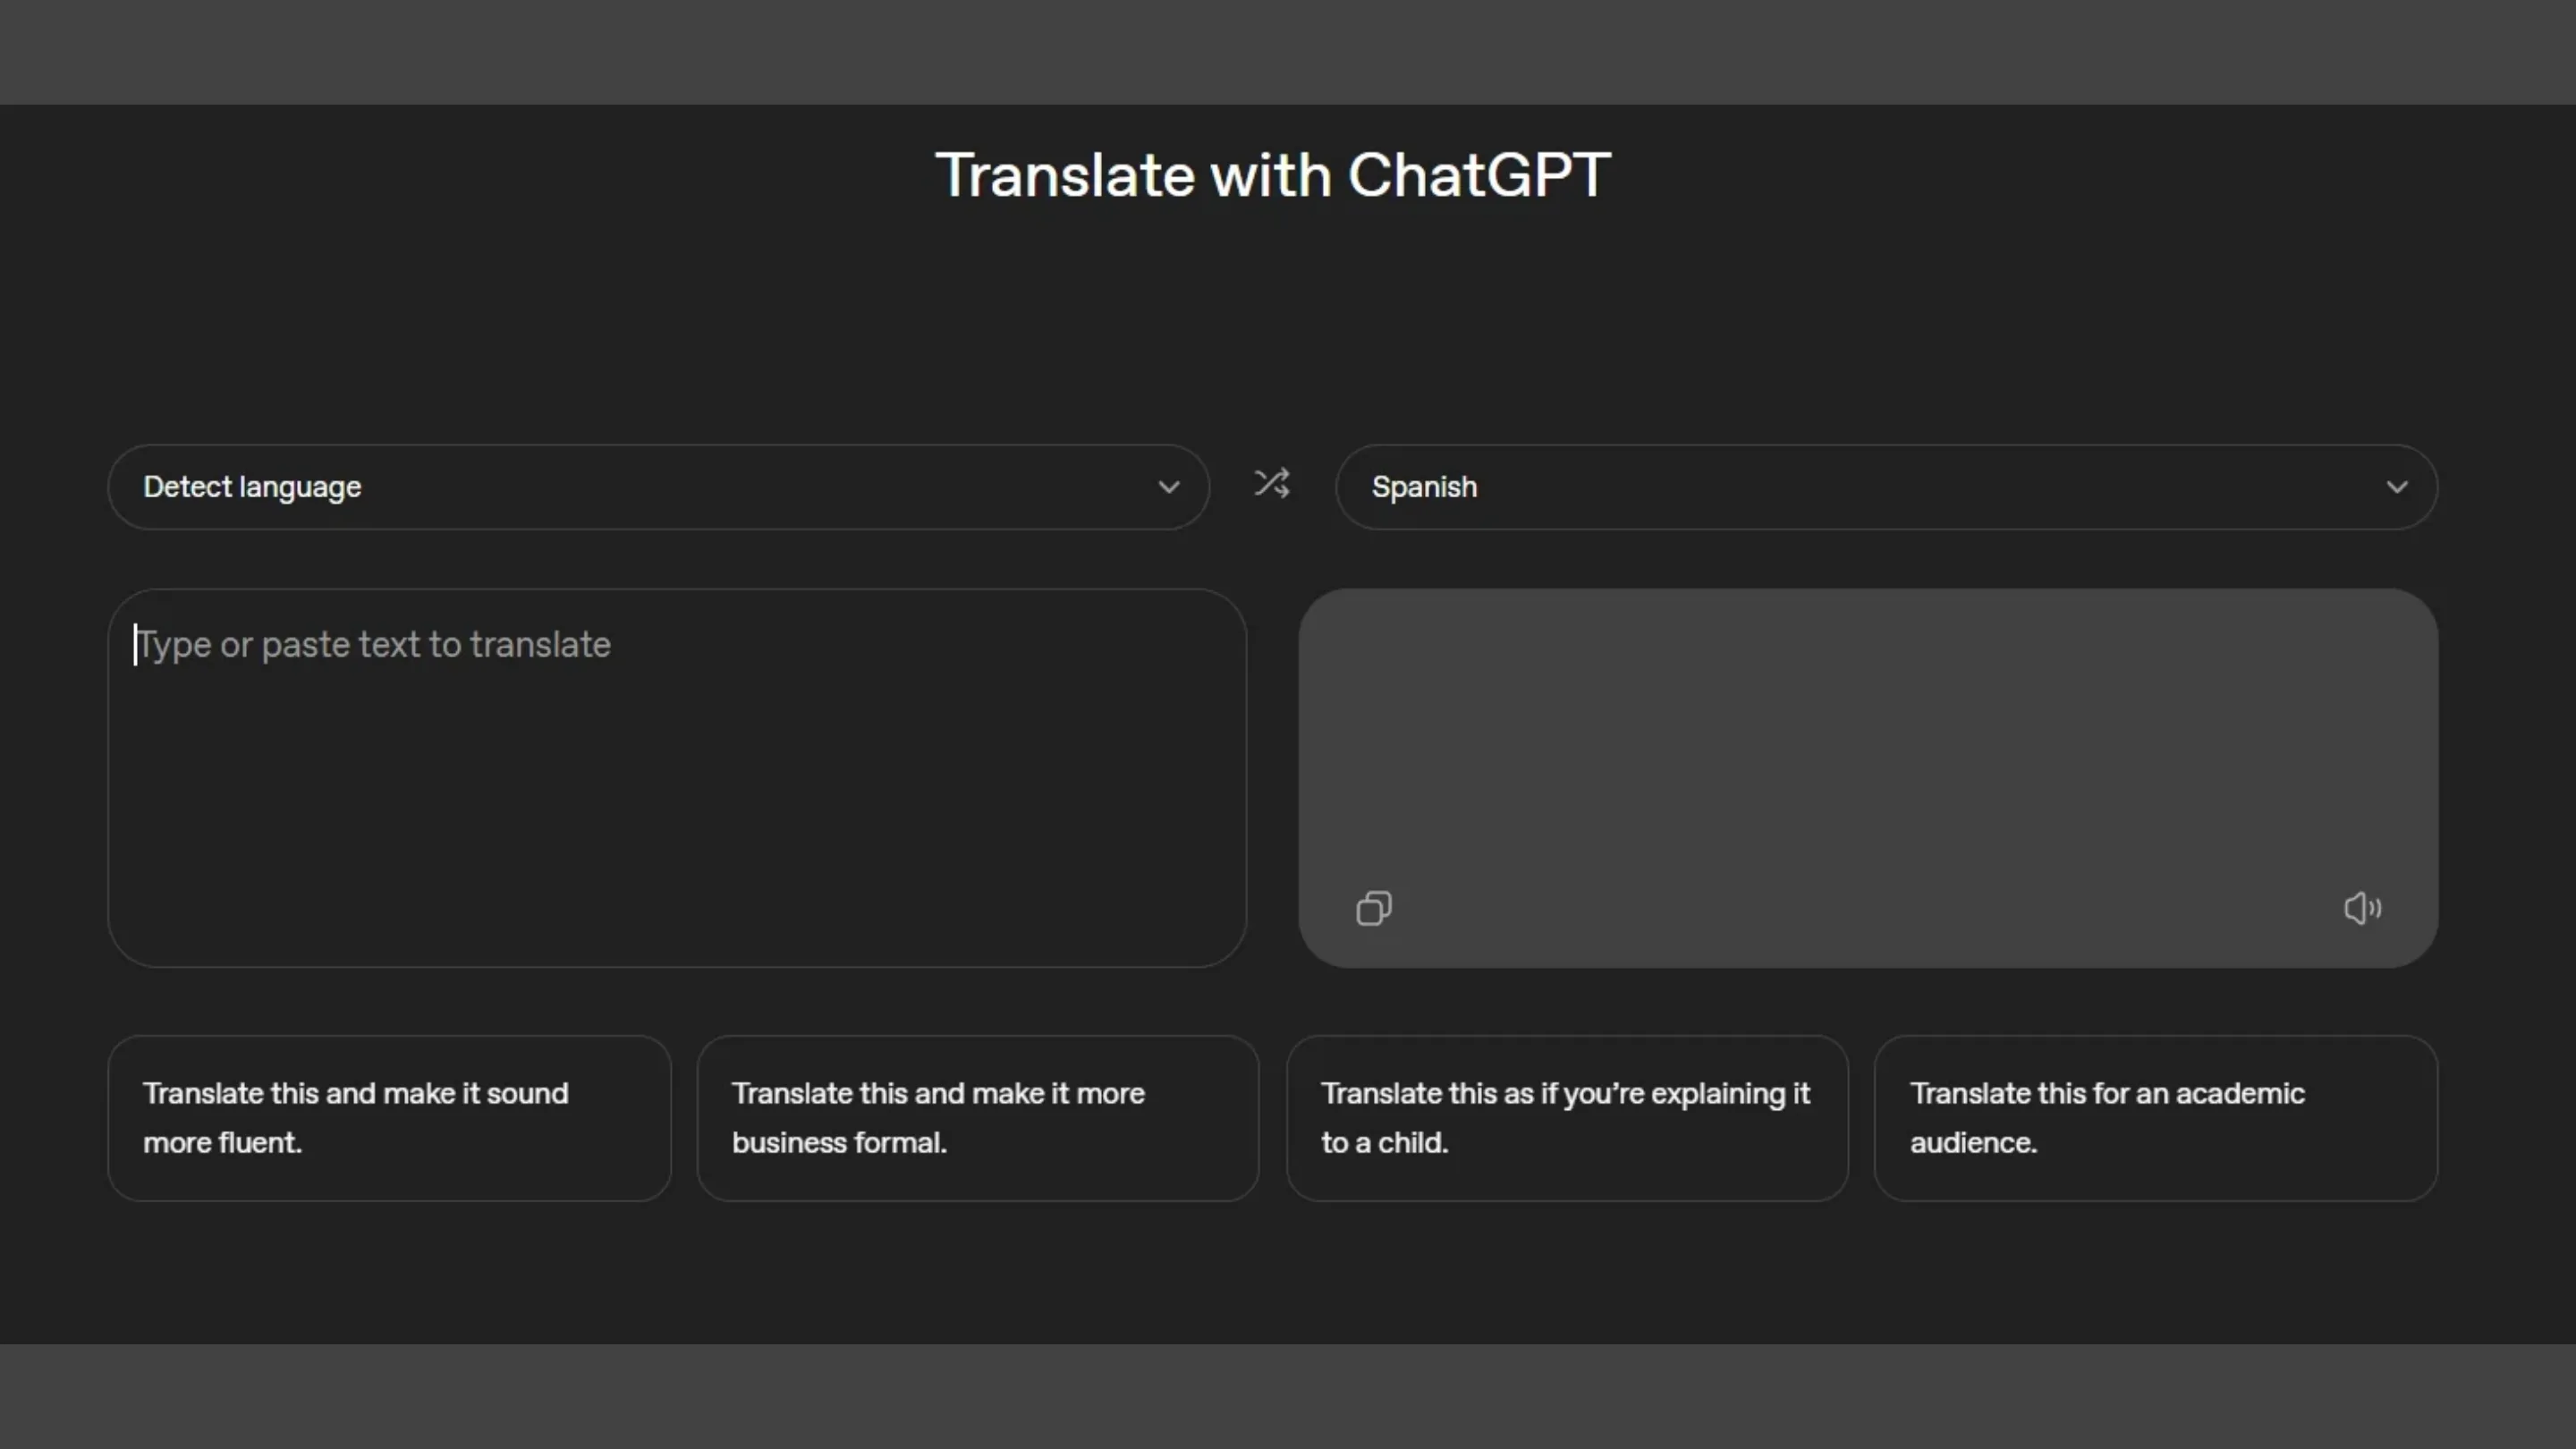Click the Spanish language label

click(x=1424, y=487)
